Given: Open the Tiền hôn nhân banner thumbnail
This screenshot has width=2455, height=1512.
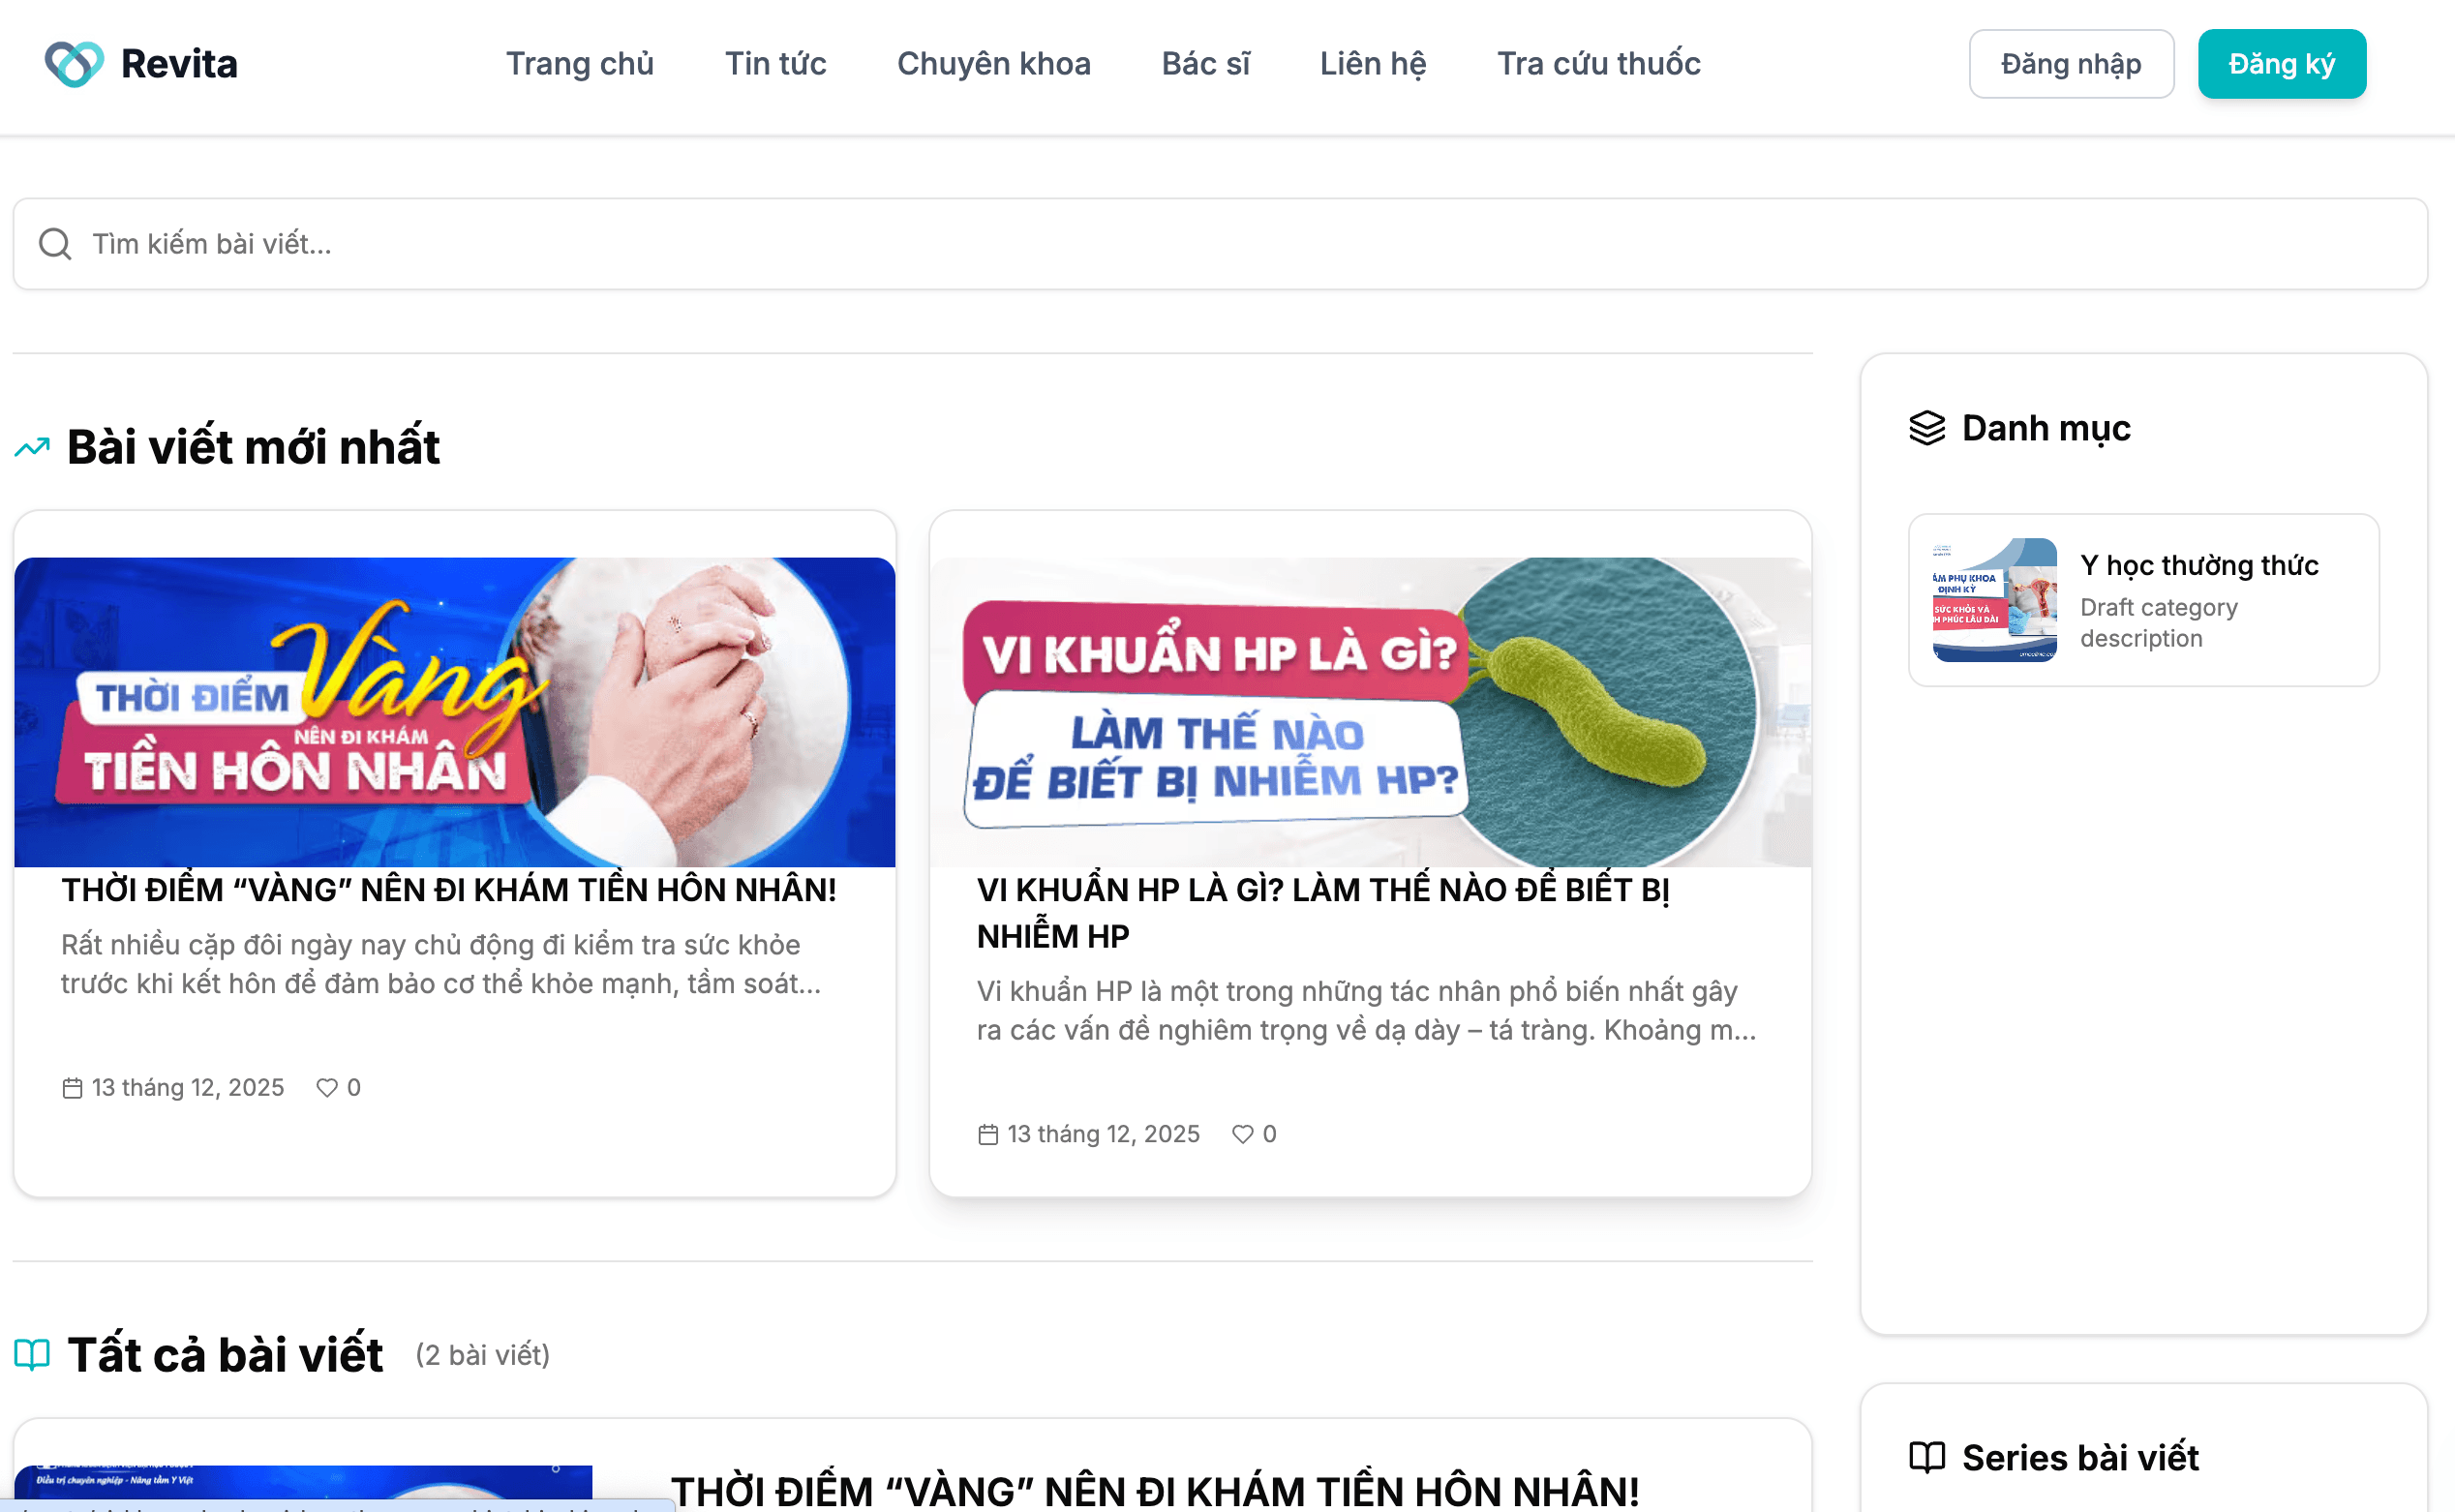Looking at the screenshot, I should tap(455, 712).
